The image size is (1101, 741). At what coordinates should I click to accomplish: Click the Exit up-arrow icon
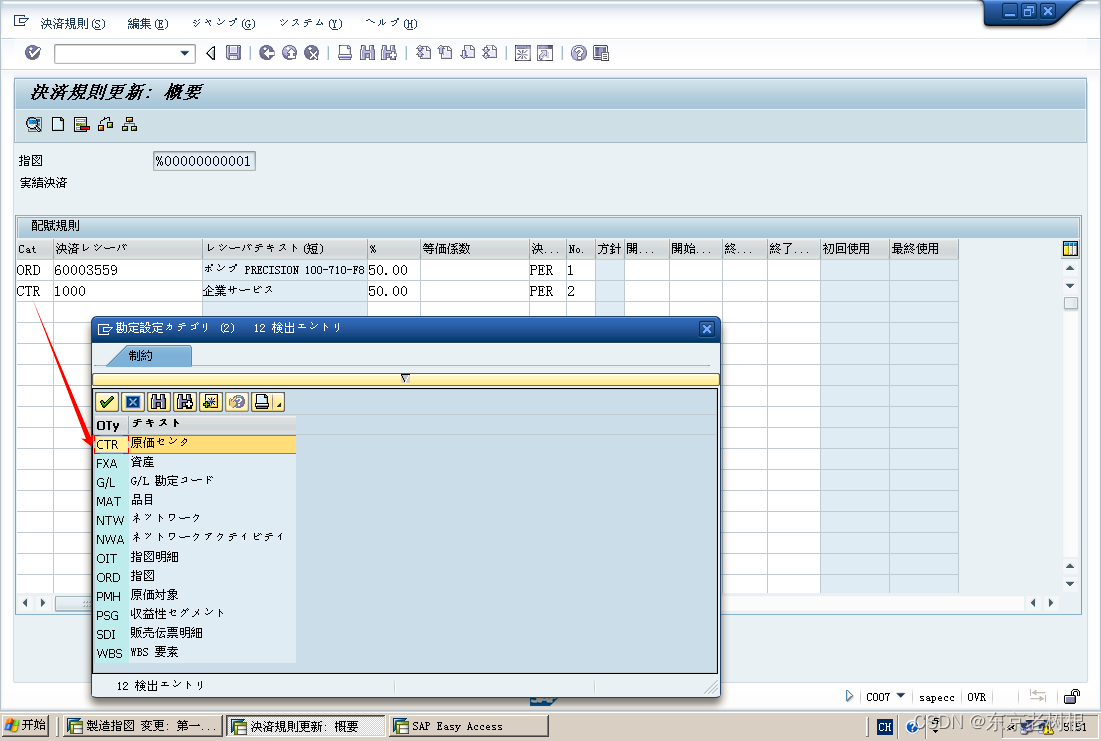tap(289, 53)
